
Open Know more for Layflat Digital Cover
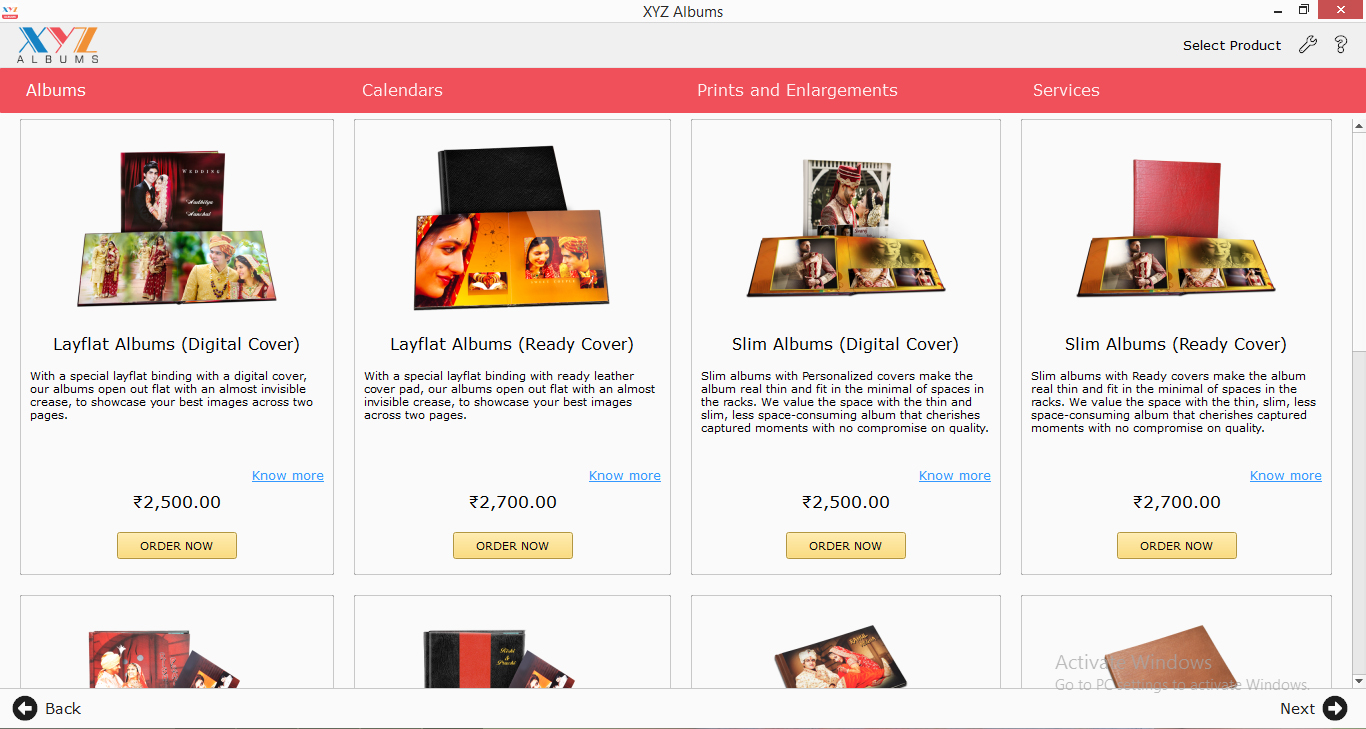[x=288, y=476]
